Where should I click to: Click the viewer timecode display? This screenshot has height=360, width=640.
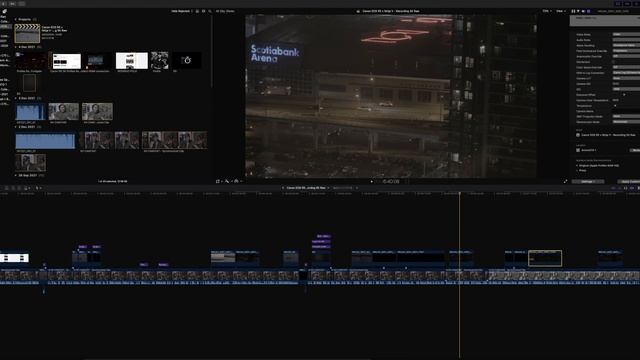pyautogui.click(x=391, y=181)
